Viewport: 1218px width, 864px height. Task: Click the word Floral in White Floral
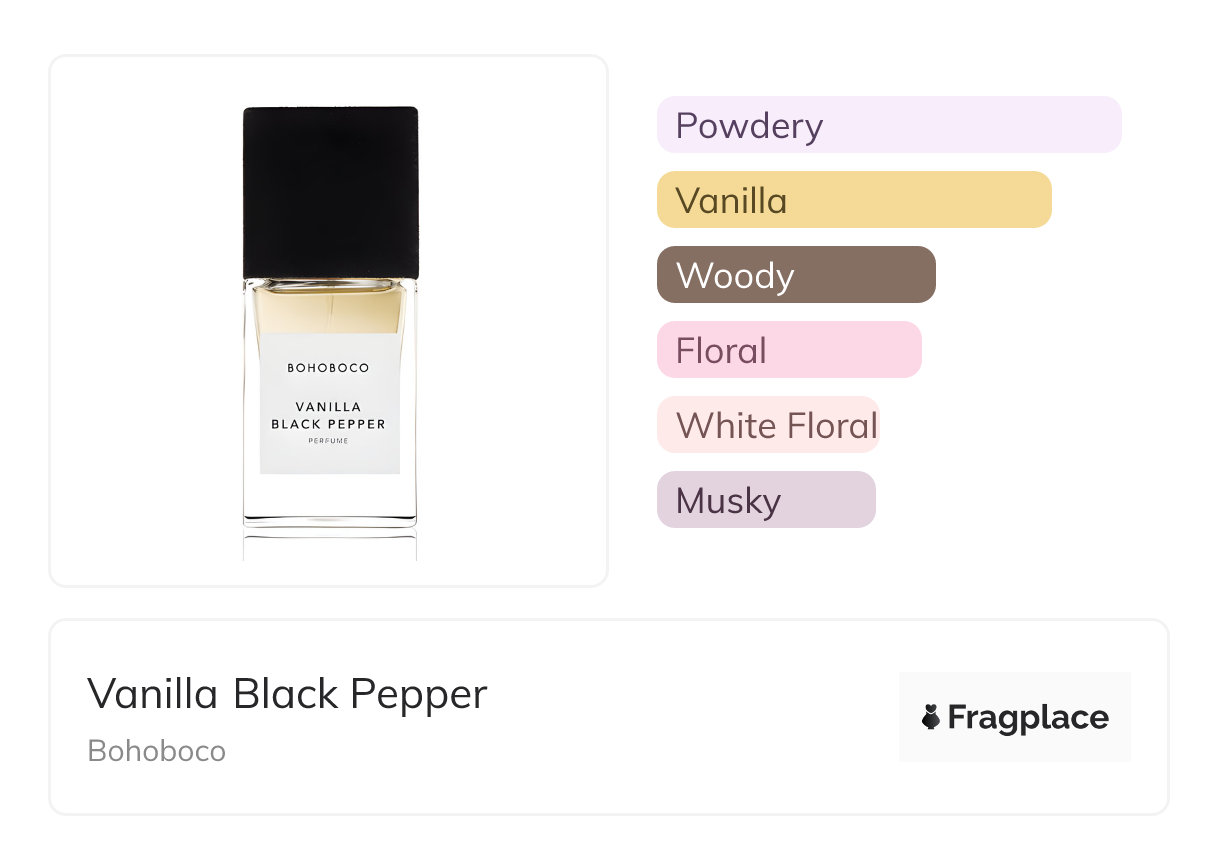pyautogui.click(x=831, y=425)
